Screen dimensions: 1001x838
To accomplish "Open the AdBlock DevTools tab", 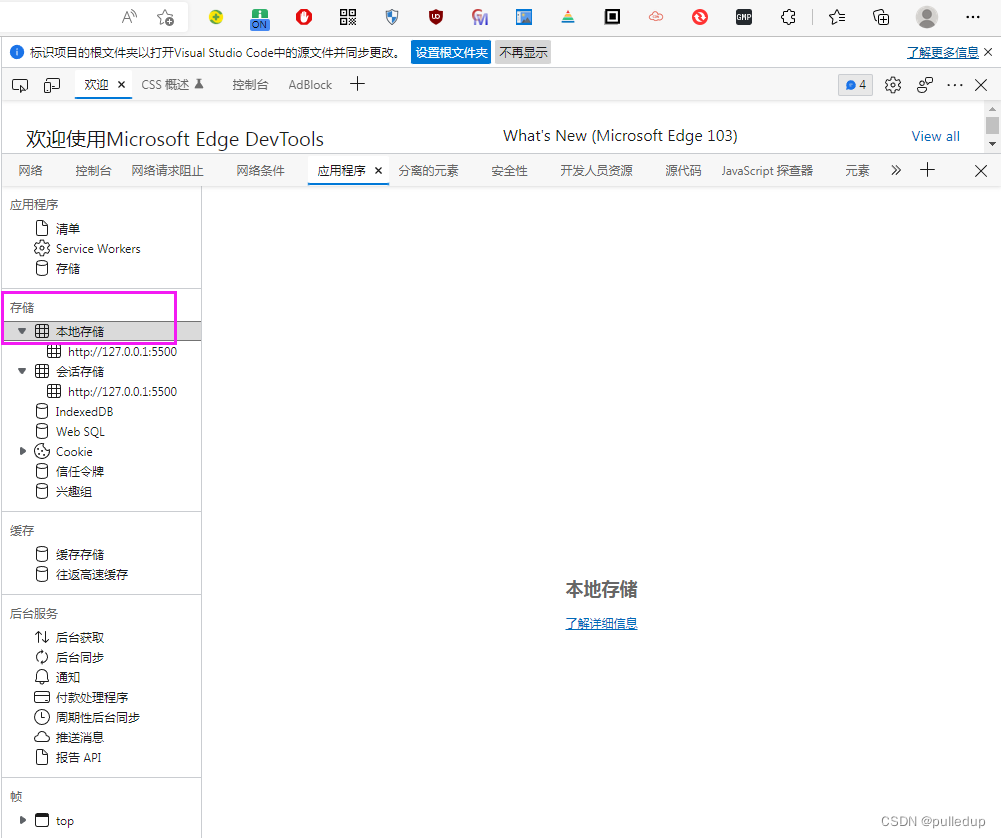I will pos(310,85).
